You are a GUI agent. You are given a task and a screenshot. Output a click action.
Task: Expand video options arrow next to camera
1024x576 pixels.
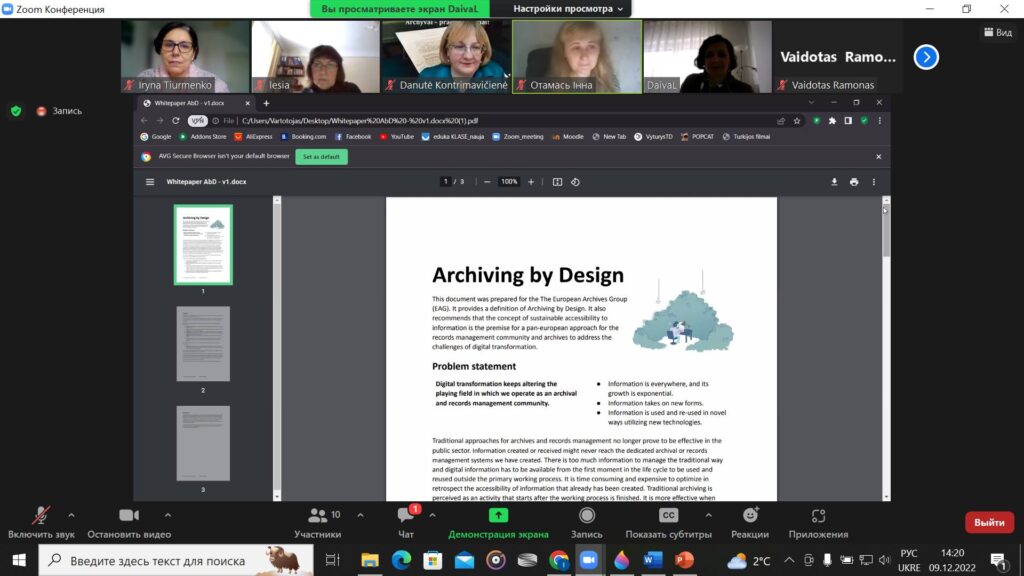(x=167, y=513)
